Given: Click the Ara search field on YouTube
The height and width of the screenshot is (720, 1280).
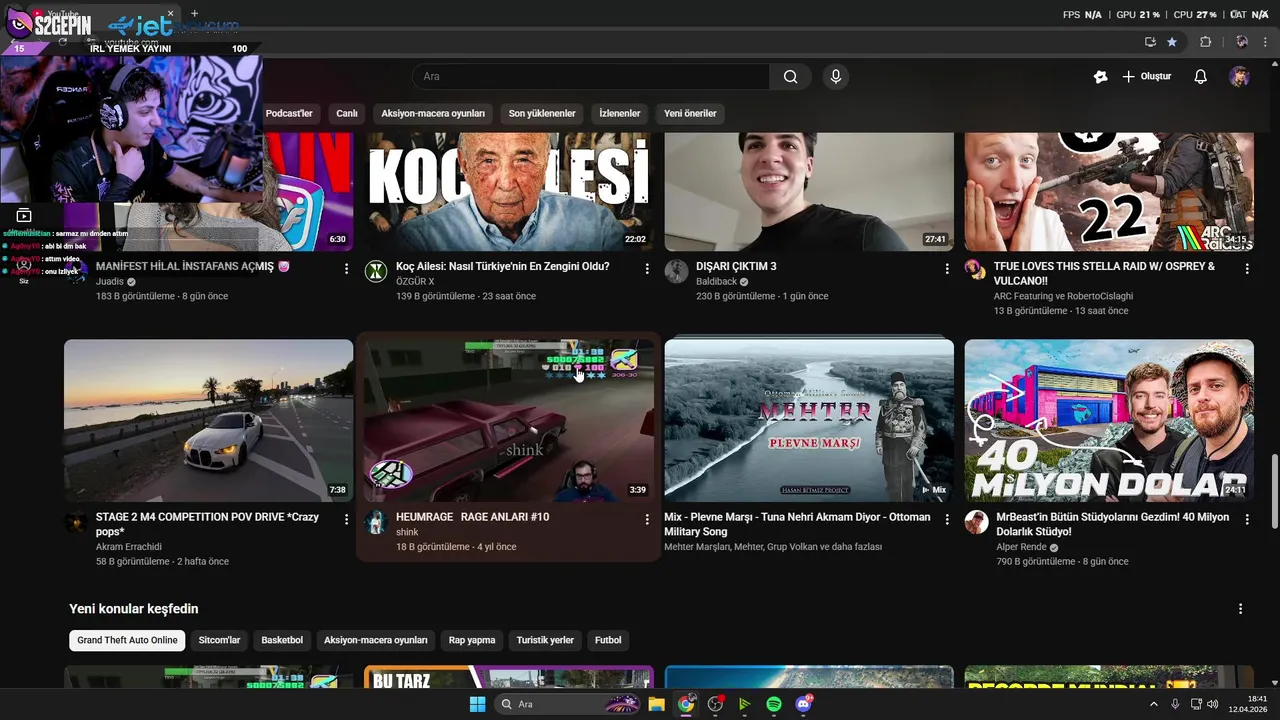Looking at the screenshot, I should pos(590,77).
